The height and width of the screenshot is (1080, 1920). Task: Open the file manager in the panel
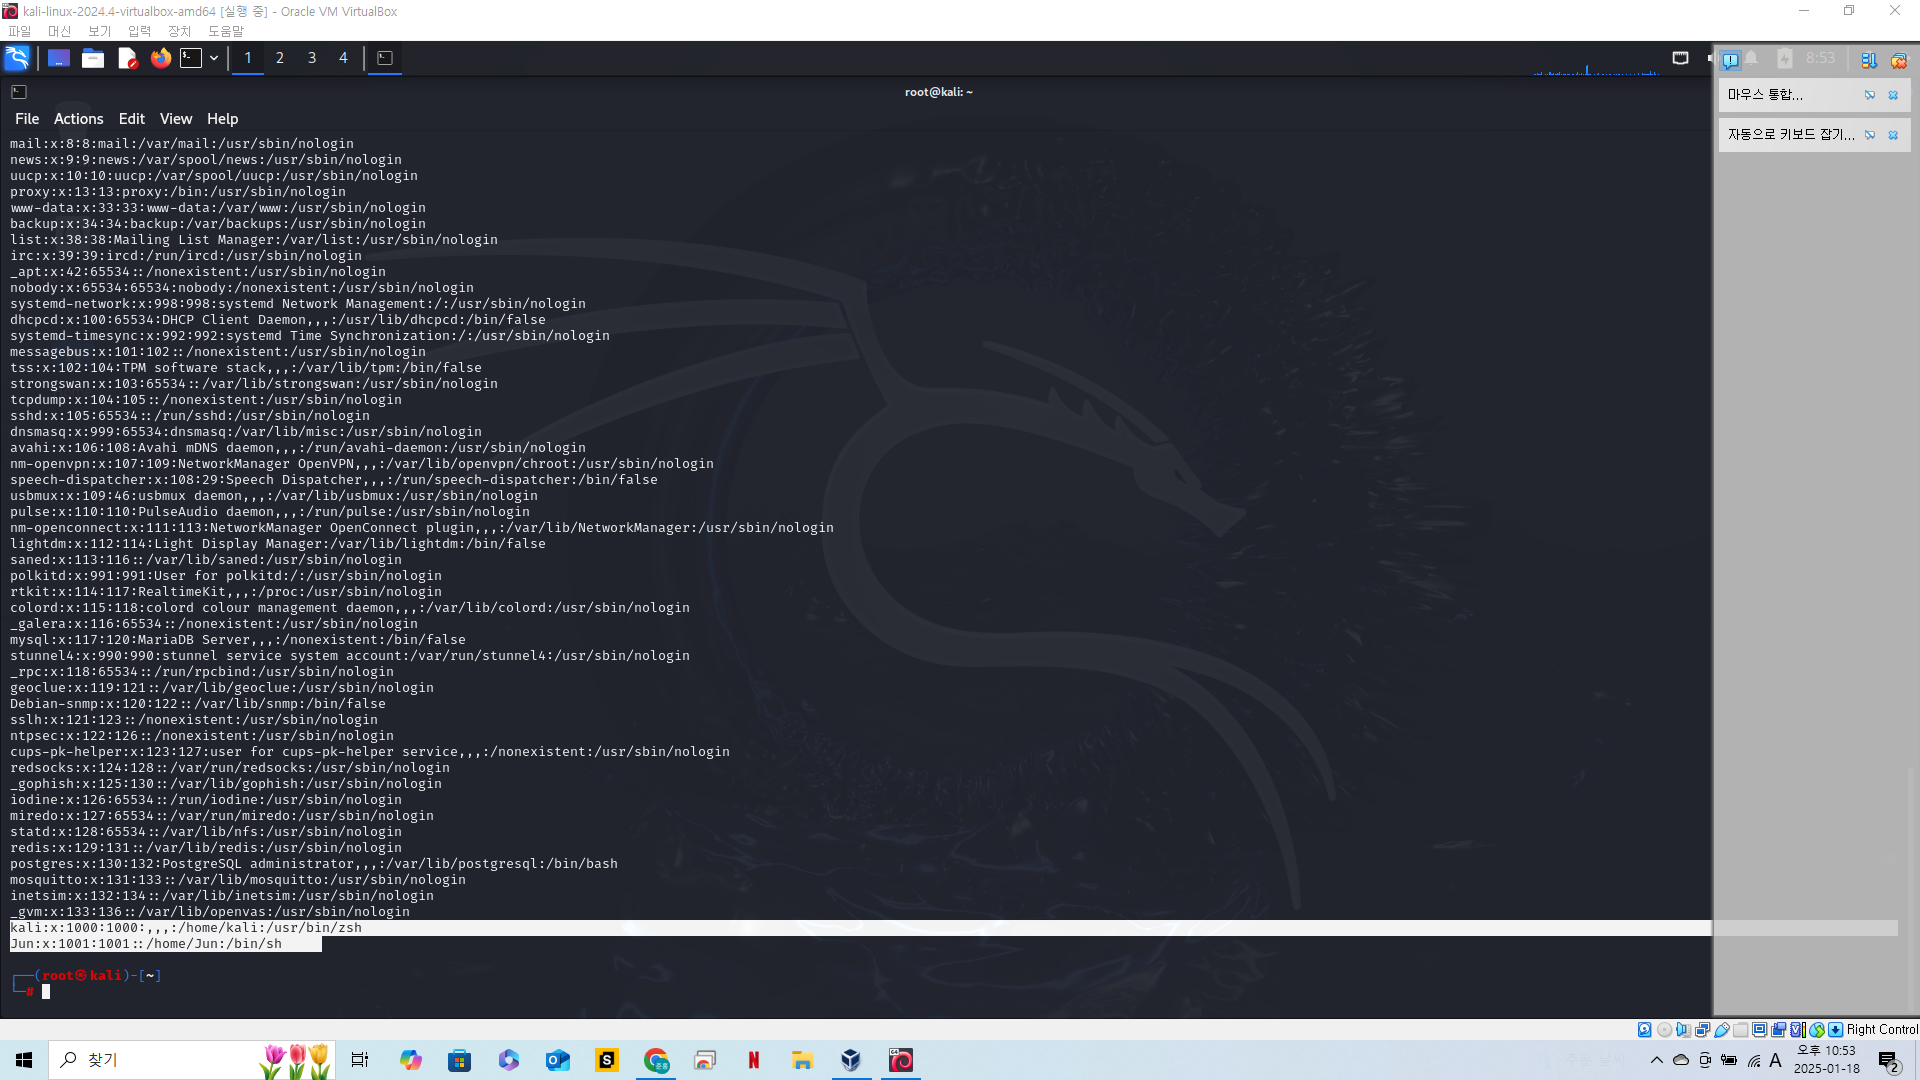coord(93,58)
